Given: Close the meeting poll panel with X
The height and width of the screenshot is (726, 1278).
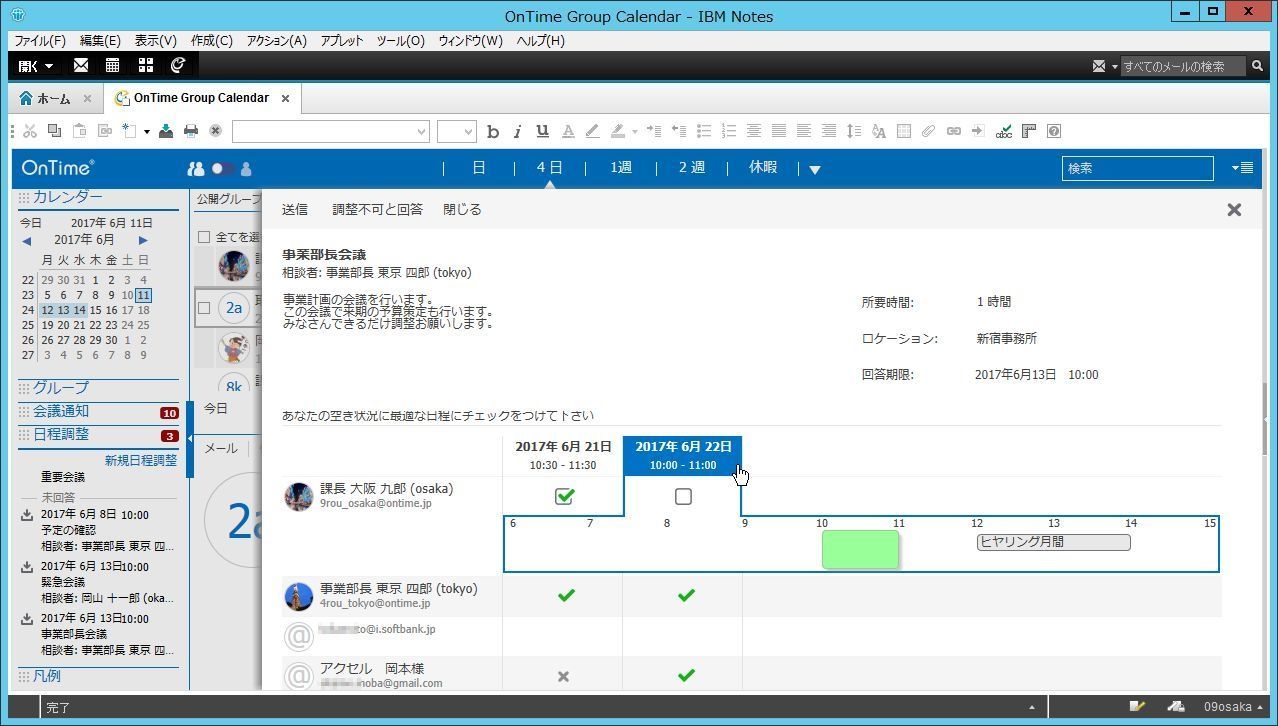Looking at the screenshot, I should (x=1234, y=209).
